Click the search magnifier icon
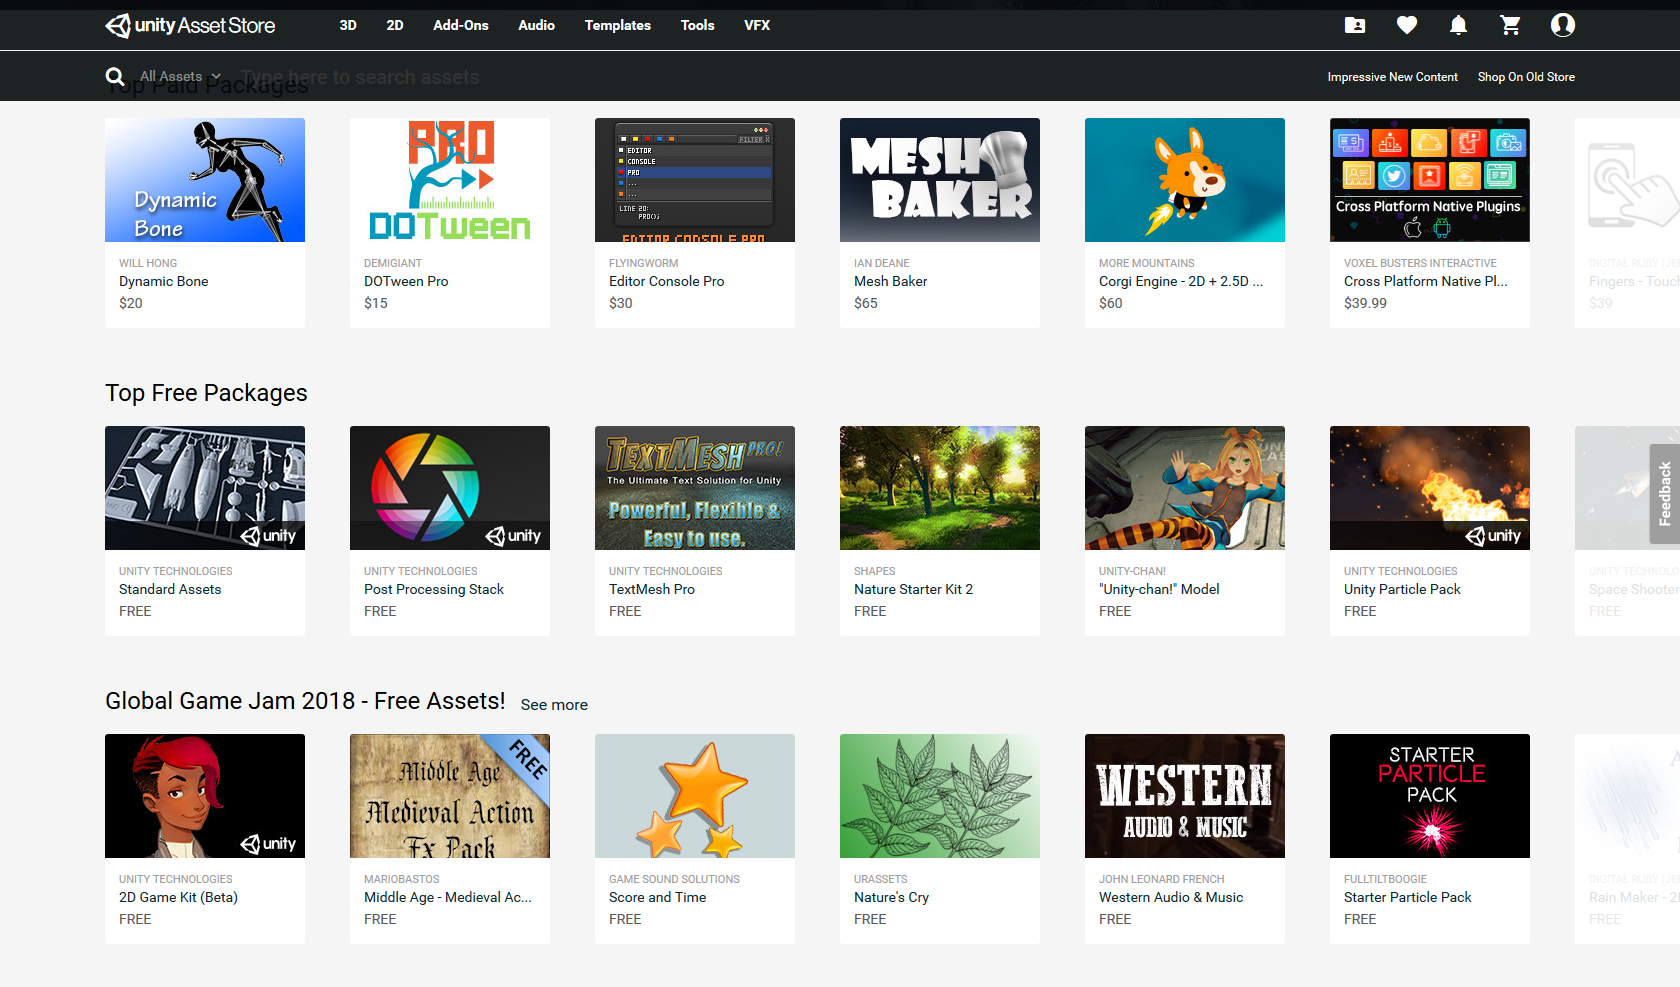The width and height of the screenshot is (1680, 987). pyautogui.click(x=115, y=77)
